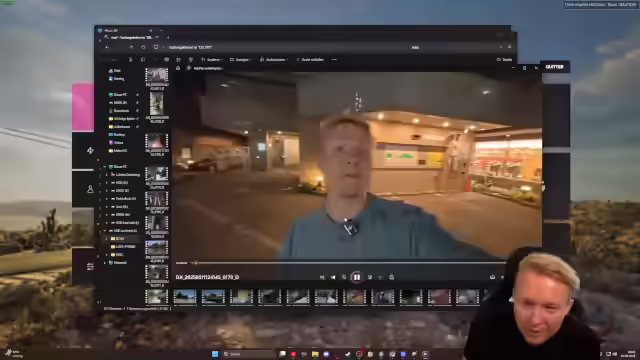Pause the playing DJI video
This screenshot has height=360, width=640.
357,278
